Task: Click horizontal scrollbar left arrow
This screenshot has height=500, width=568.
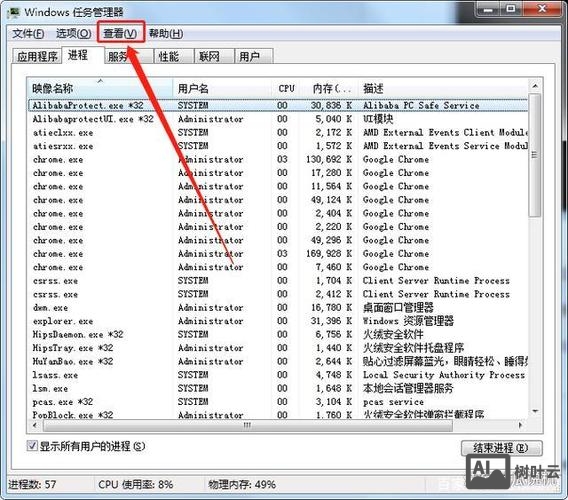Action: (x=35, y=425)
